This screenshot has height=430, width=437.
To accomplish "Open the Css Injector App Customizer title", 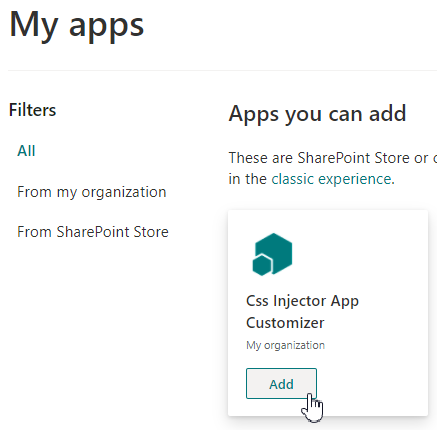I will (x=302, y=312).
